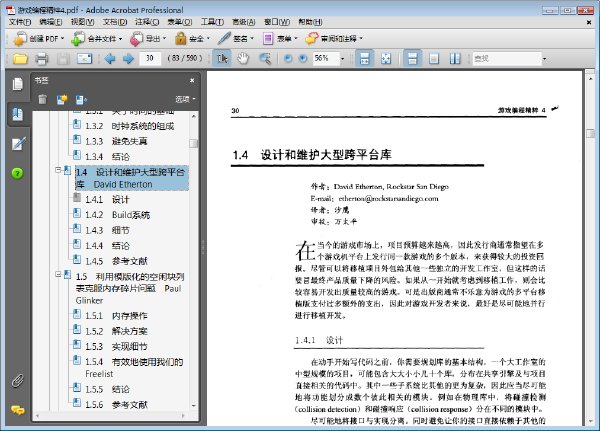Click the expand current bookmark icon
Image resolution: width=600 pixels, height=431 pixels.
(81, 100)
